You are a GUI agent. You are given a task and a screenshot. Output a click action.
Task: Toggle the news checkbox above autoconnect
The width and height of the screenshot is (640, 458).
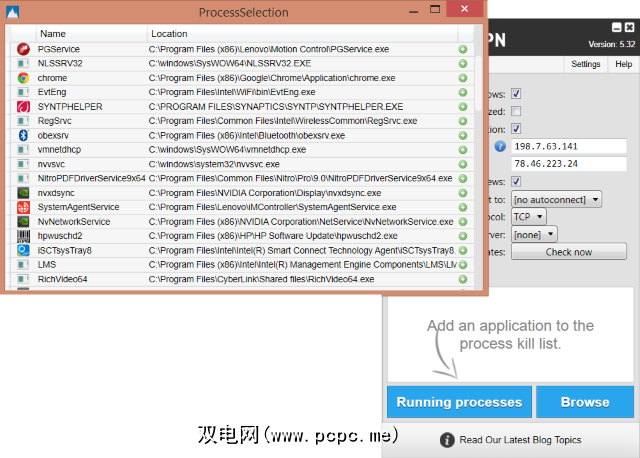[516, 181]
